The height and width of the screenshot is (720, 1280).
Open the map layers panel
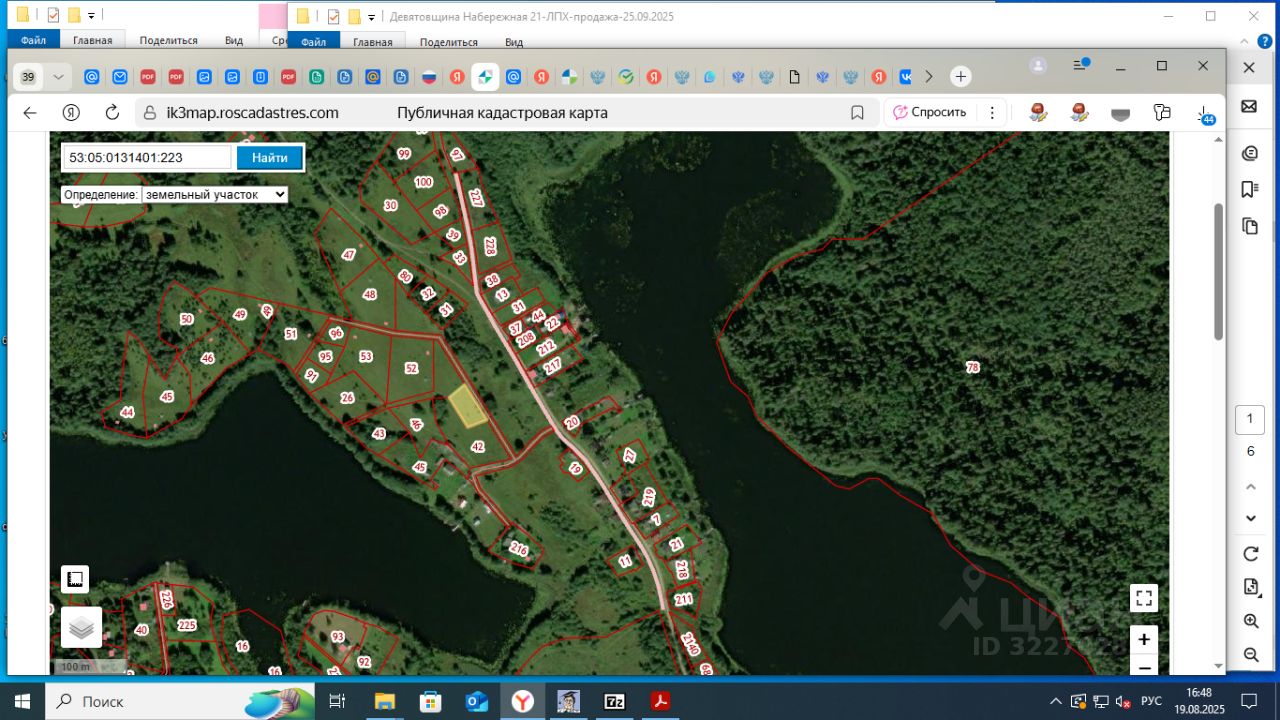[x=81, y=627]
